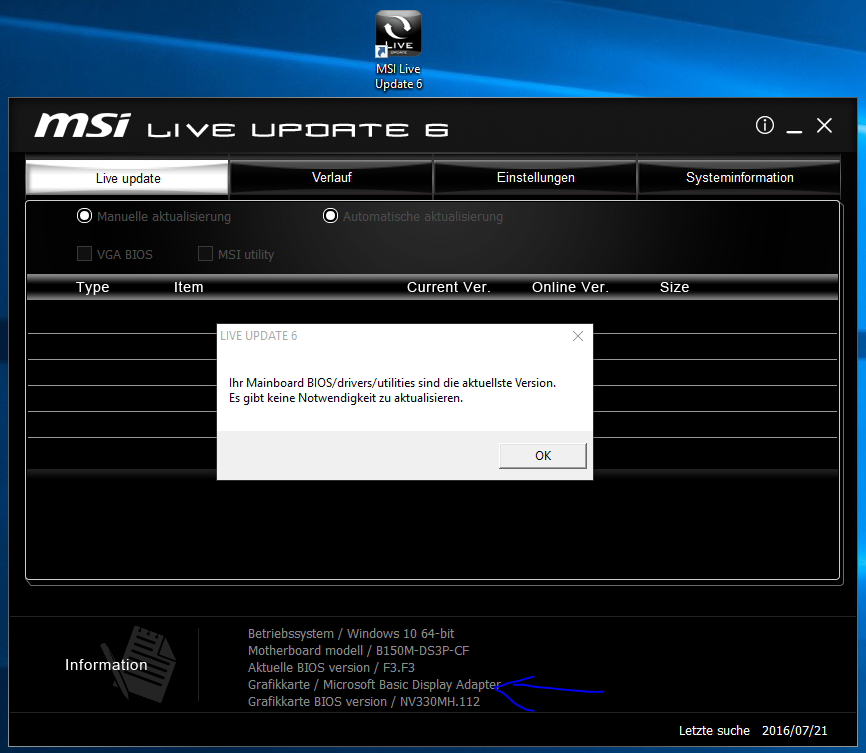Close the MSI Live Update 6 window
Screen dimensions: 866x753
click(825, 125)
